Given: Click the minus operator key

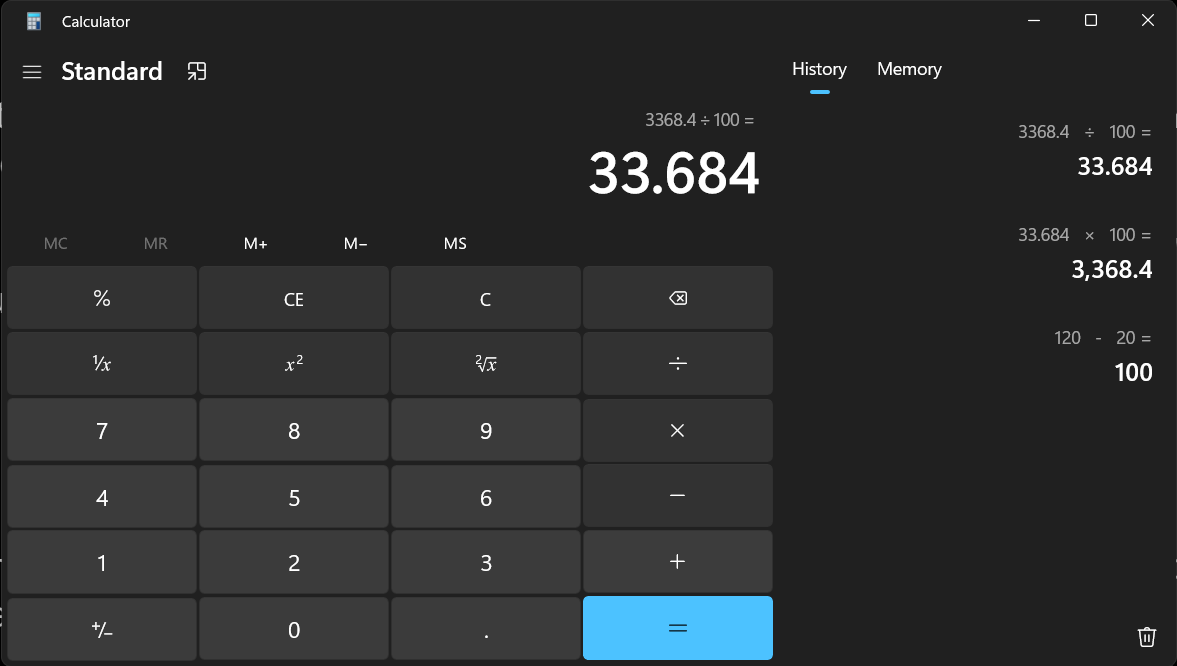Looking at the screenshot, I should (678, 496).
